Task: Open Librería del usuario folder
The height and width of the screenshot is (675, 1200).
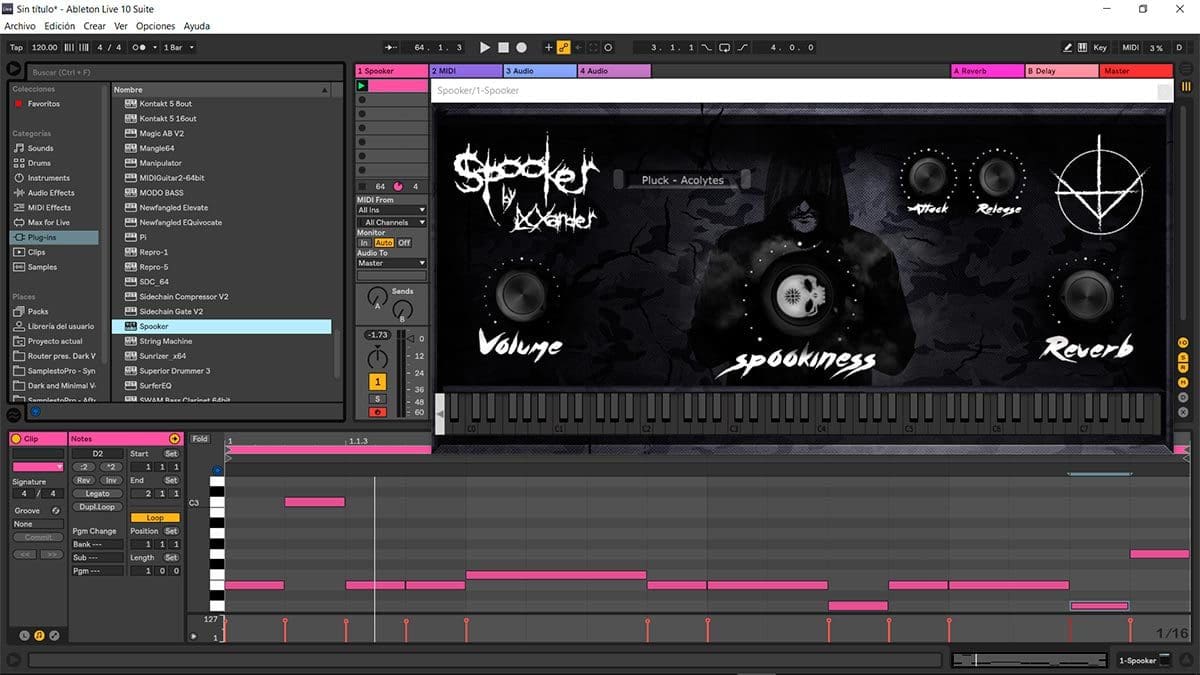Action: pyautogui.click(x=60, y=326)
